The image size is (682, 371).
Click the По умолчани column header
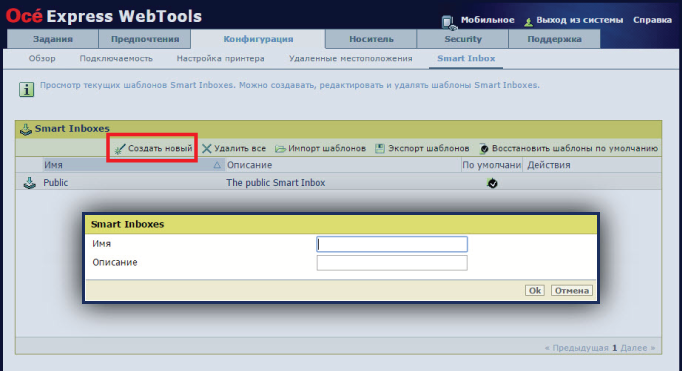point(491,165)
